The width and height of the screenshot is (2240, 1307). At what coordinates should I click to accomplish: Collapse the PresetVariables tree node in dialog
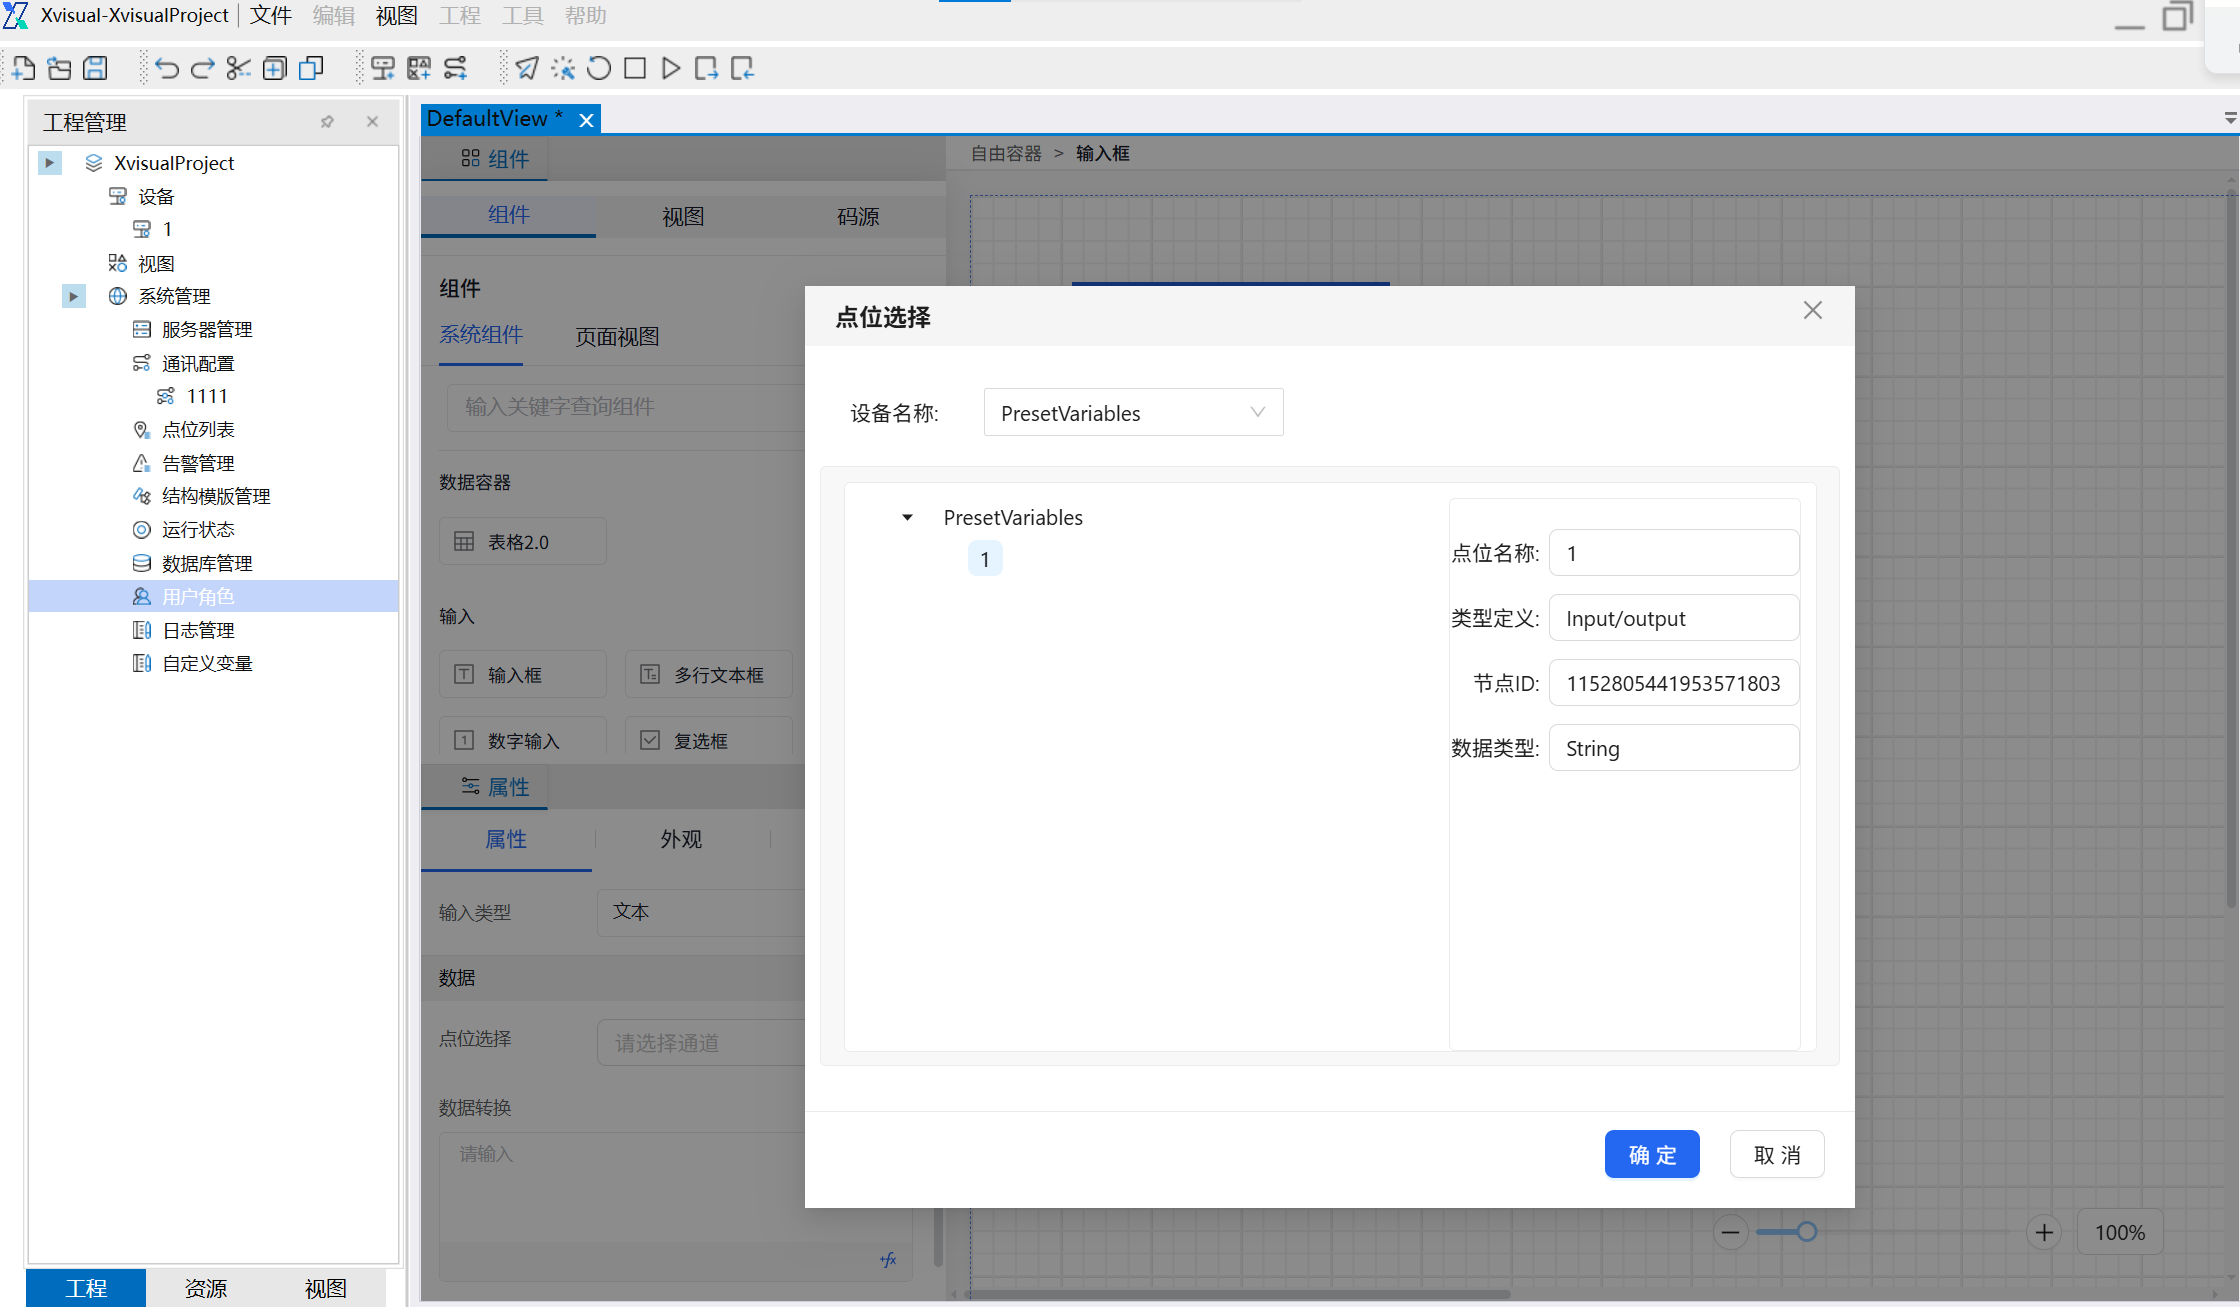(x=907, y=518)
